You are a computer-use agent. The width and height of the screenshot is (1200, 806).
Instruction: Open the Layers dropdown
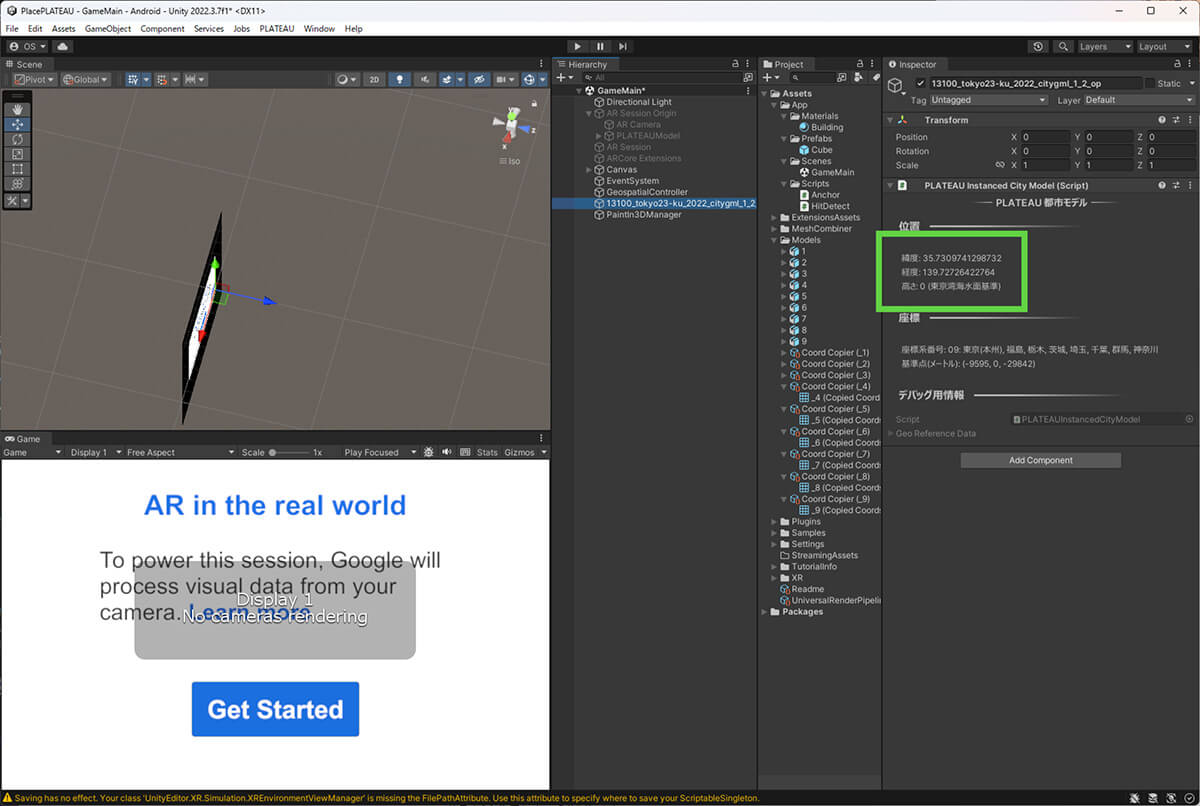[1105, 46]
